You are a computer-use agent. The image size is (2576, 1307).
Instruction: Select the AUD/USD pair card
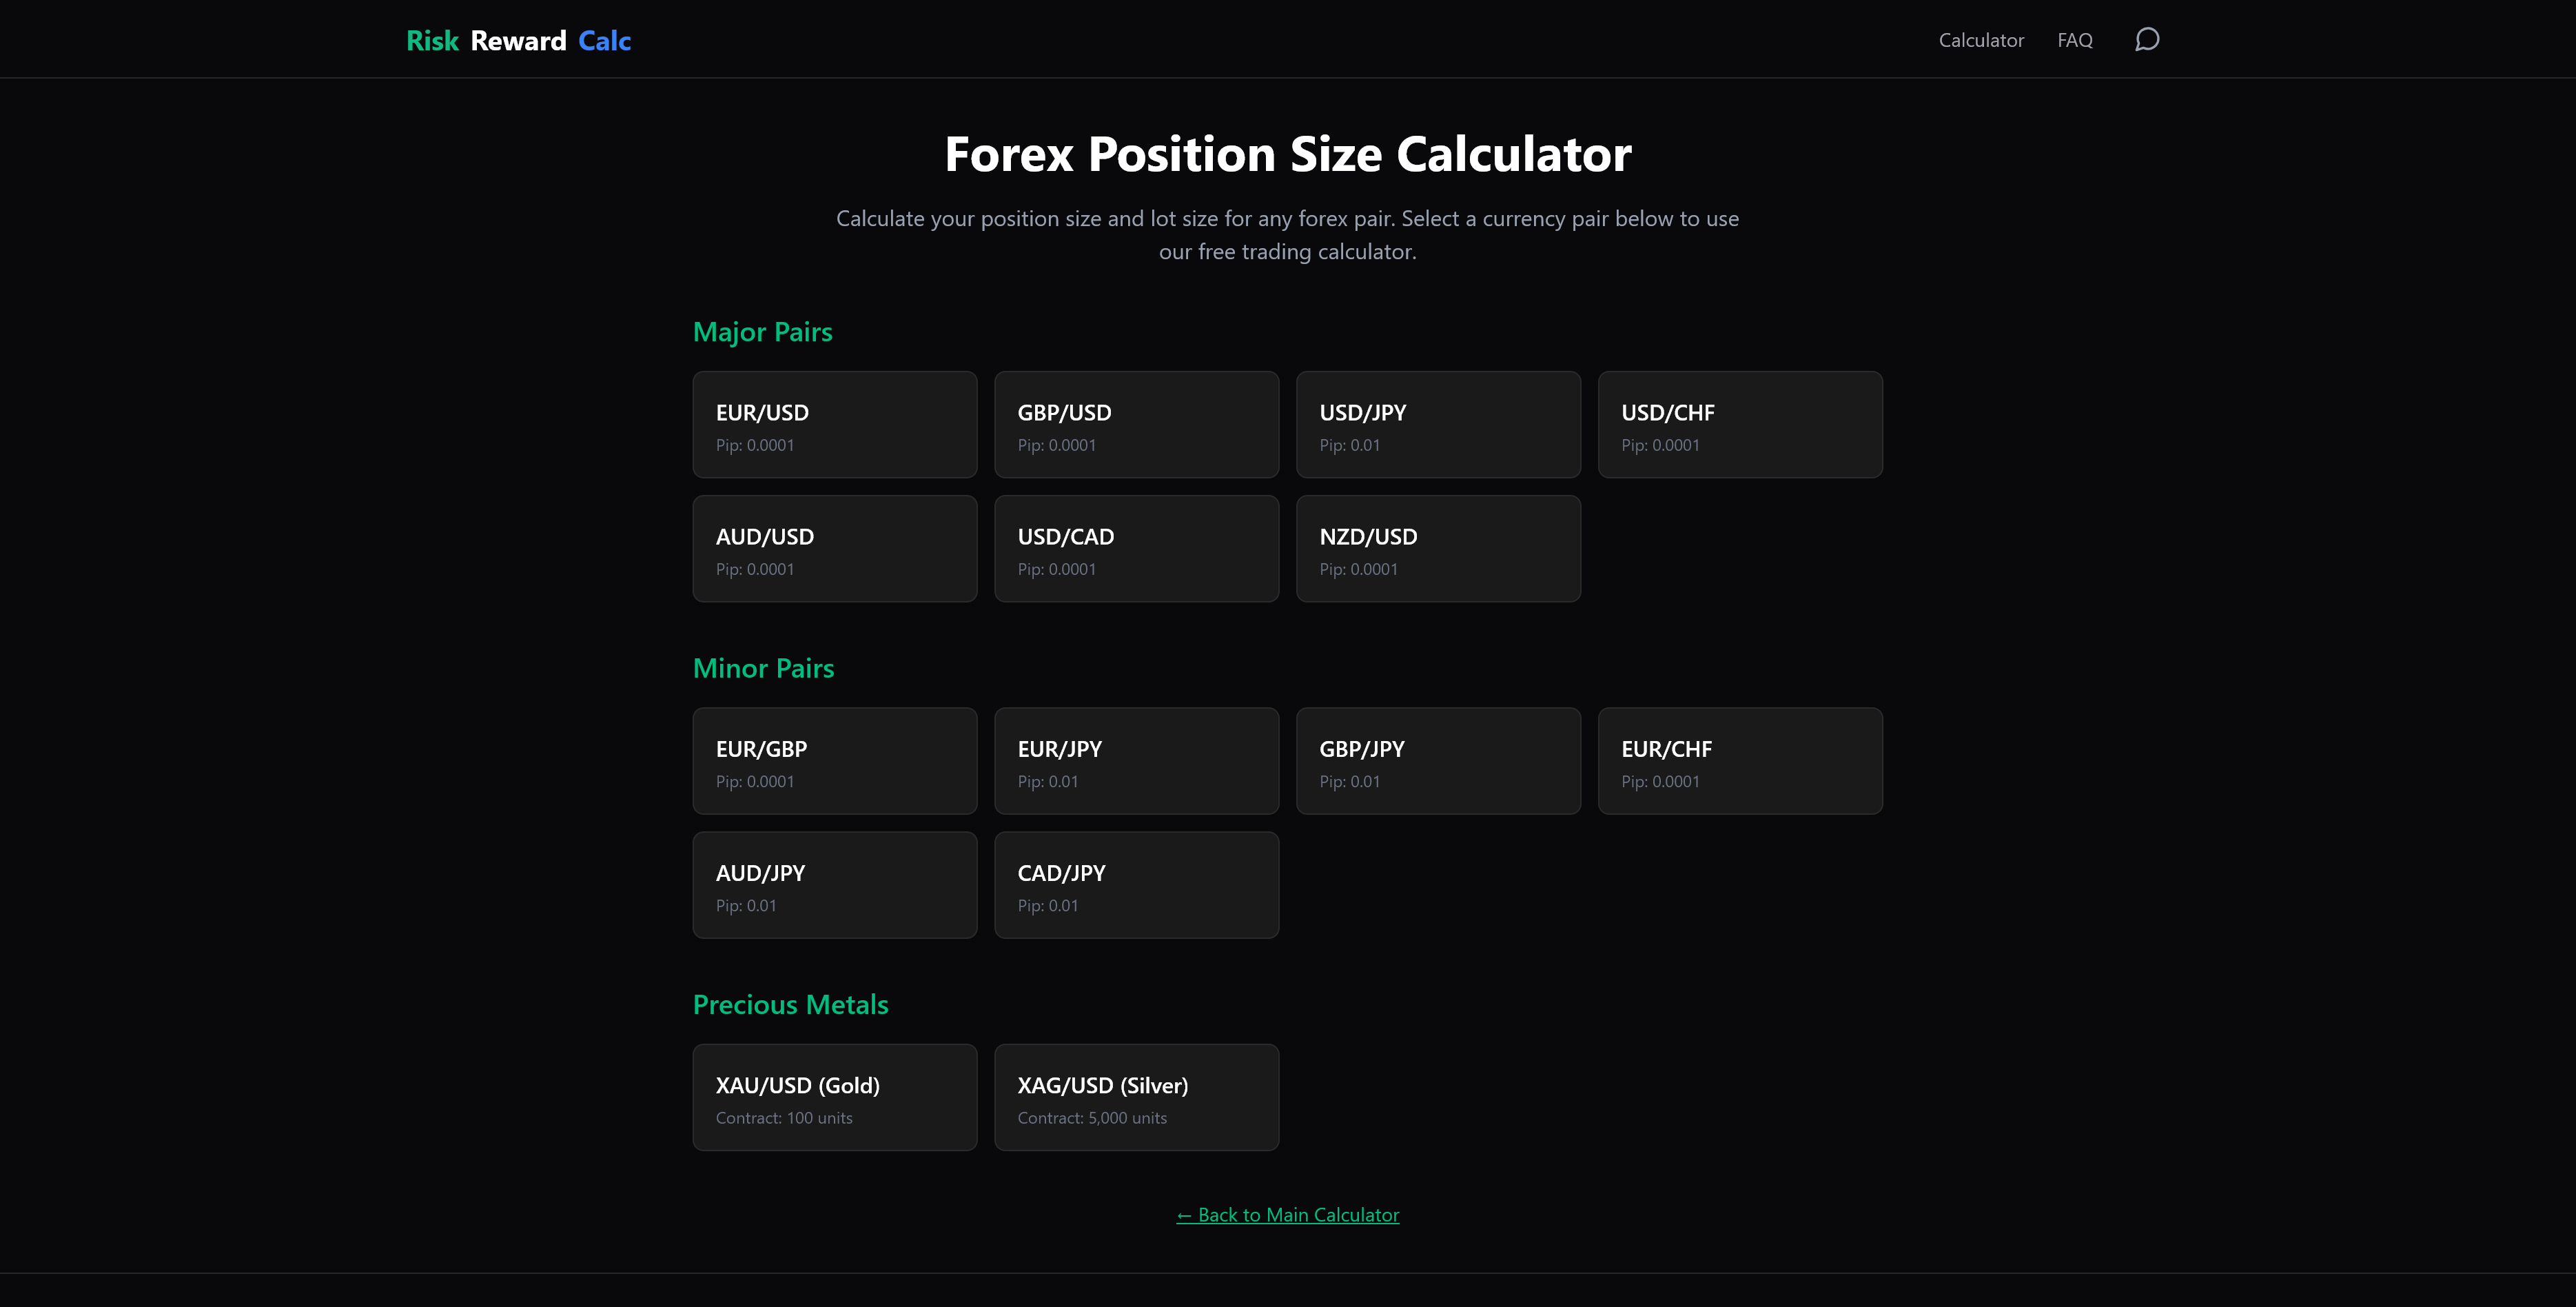(x=834, y=548)
